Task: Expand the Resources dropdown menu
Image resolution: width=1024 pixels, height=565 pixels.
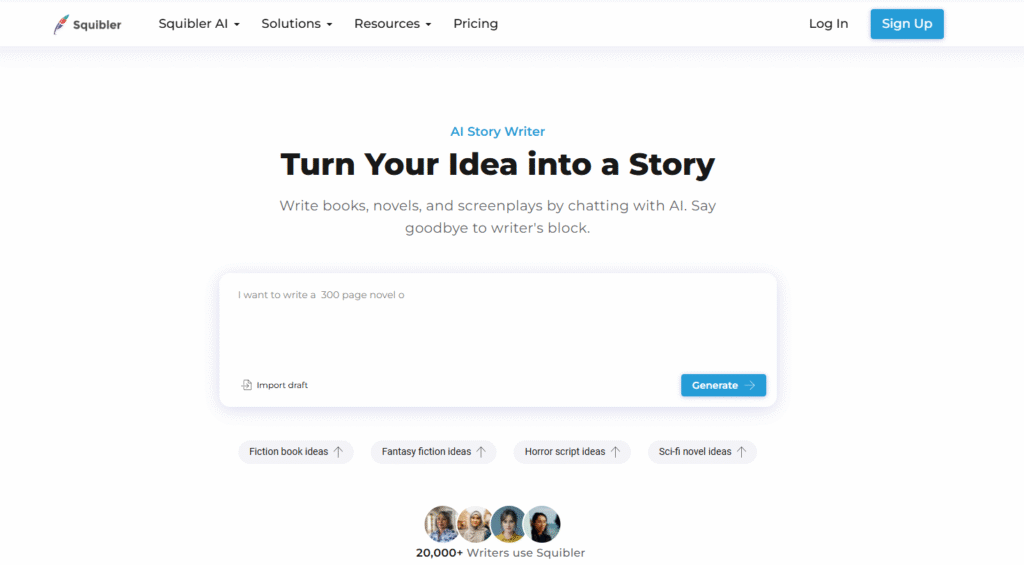Action: point(392,24)
